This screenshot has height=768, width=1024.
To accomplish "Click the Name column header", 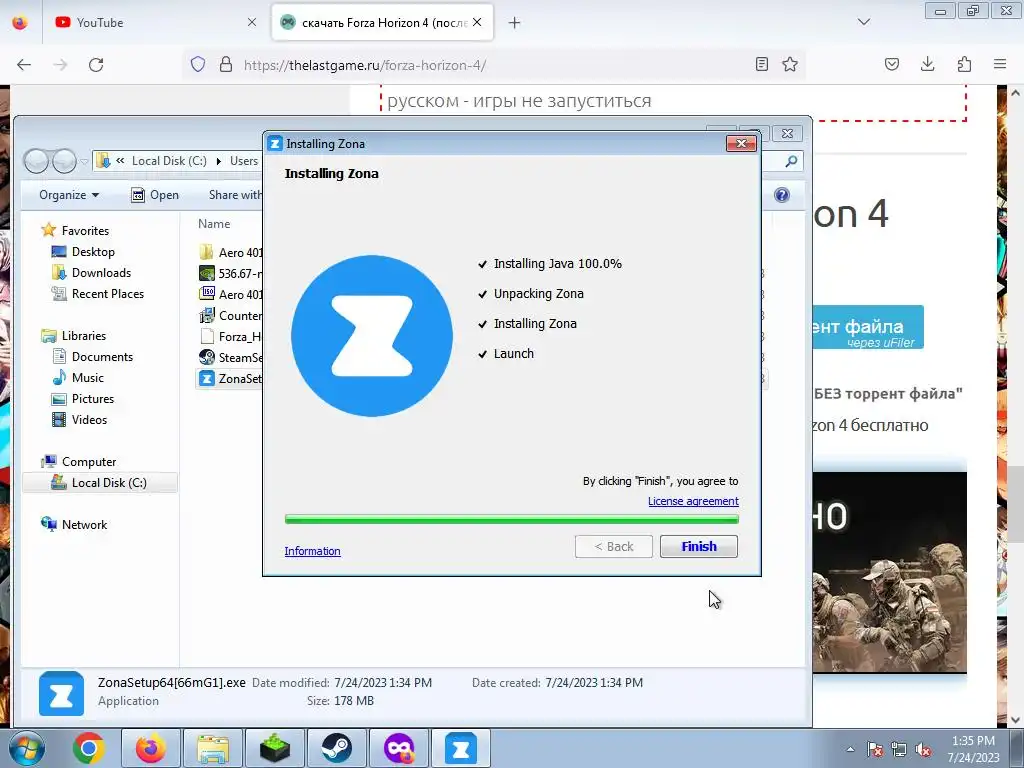I will click(x=214, y=223).
